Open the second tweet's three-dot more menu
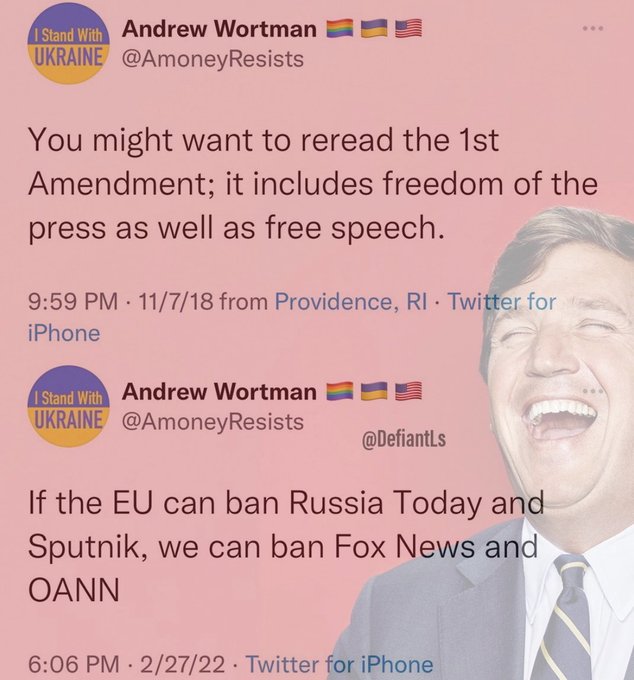Screen dimensions: 634x680 pyautogui.click(x=593, y=391)
